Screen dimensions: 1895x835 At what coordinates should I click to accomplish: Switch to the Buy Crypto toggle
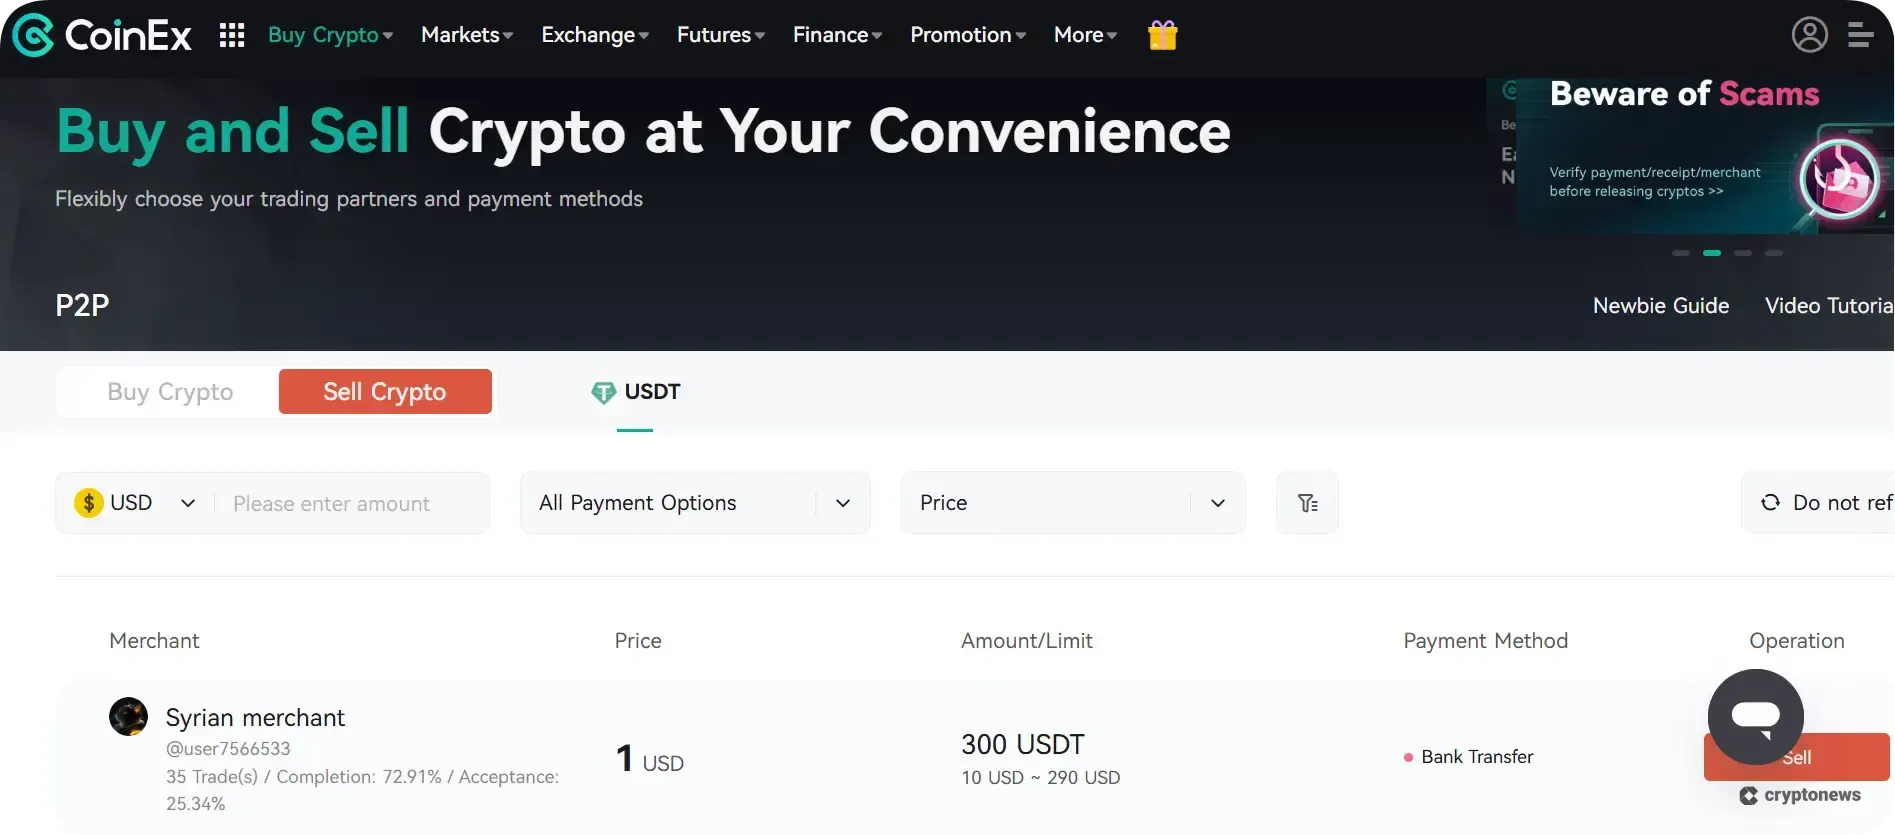170,391
